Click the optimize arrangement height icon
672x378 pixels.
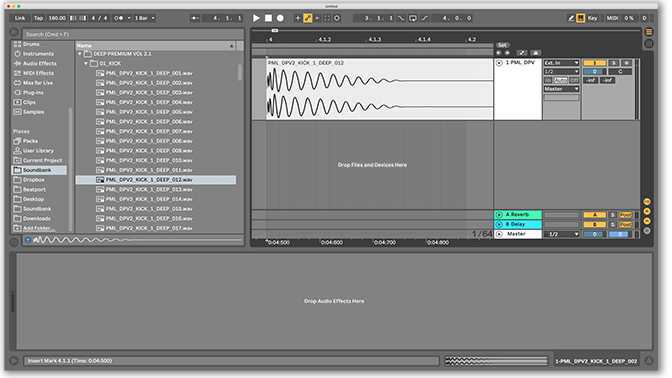(x=522, y=53)
